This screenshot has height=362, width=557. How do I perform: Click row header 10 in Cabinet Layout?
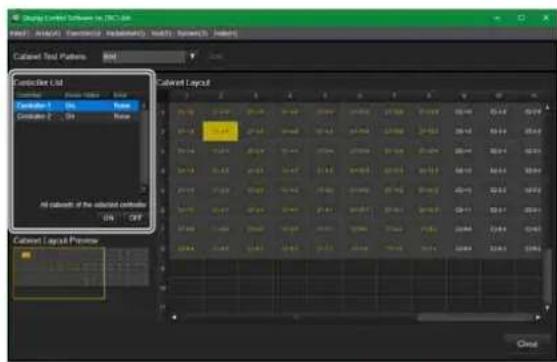[163, 288]
